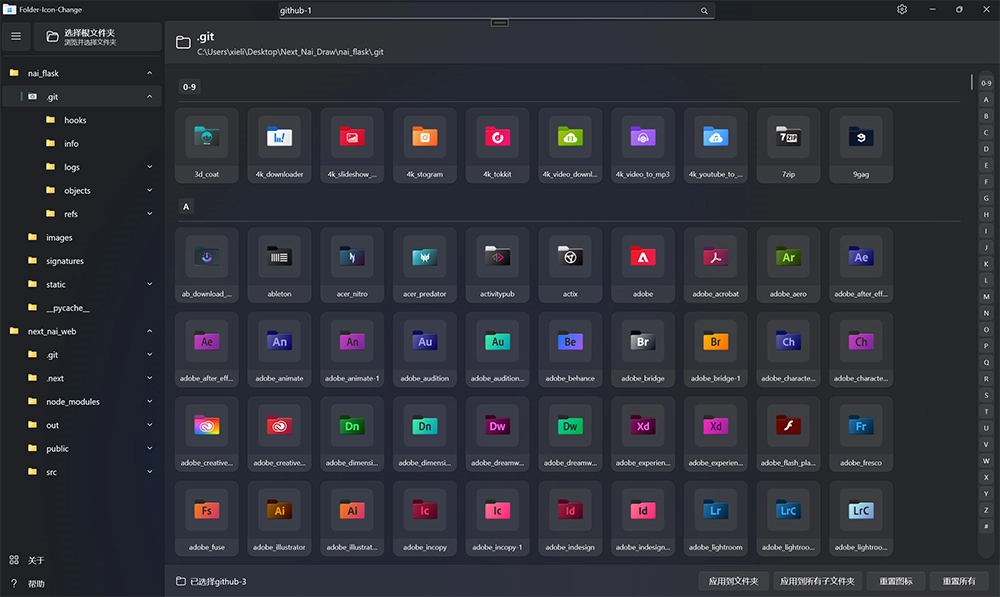Pick the 9gag folder icon
Viewport: 1000px width, 597px height.
[x=861, y=145]
